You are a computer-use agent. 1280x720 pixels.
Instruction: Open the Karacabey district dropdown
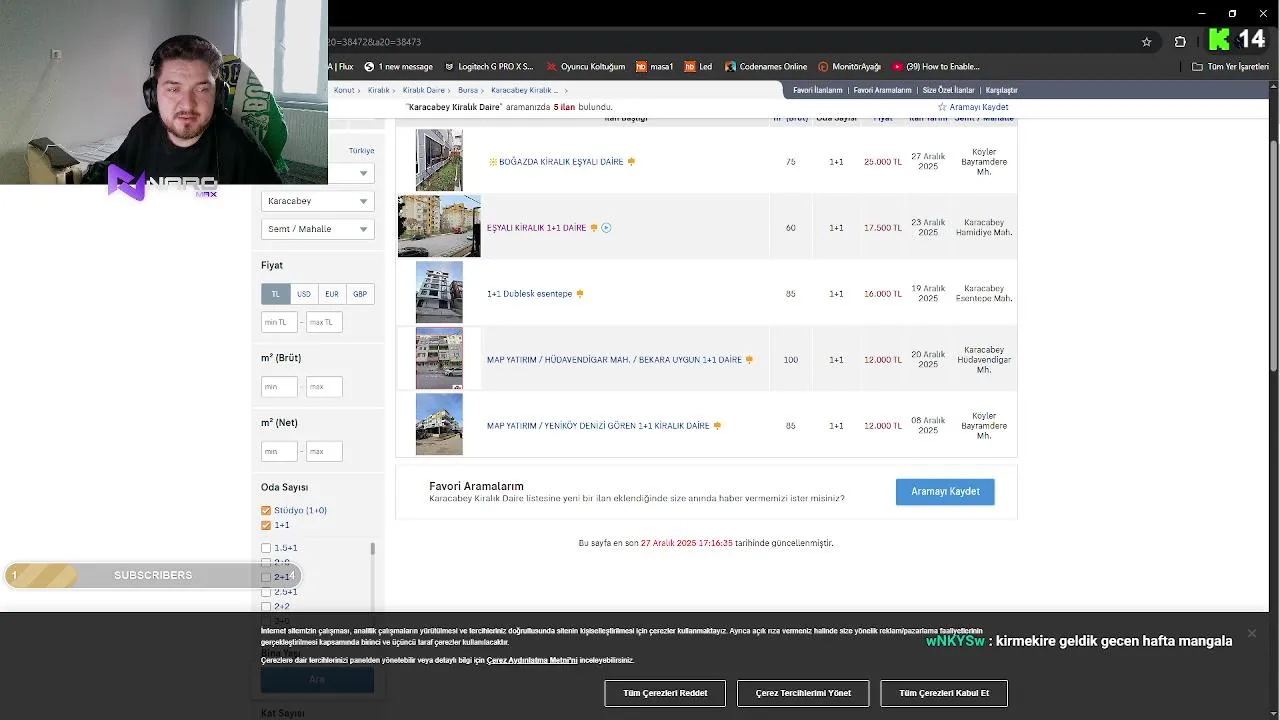pos(317,201)
